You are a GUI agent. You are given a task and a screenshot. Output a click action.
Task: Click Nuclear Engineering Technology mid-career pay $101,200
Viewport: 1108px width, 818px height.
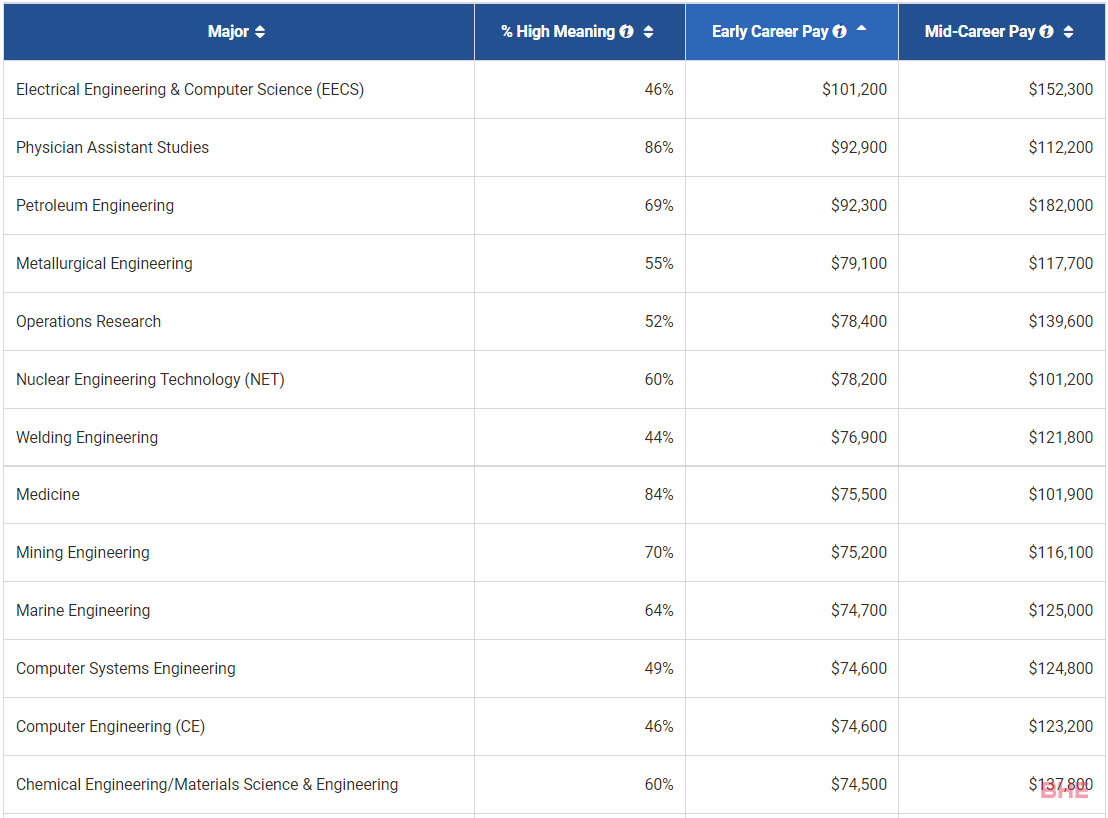pyautogui.click(x=1061, y=379)
